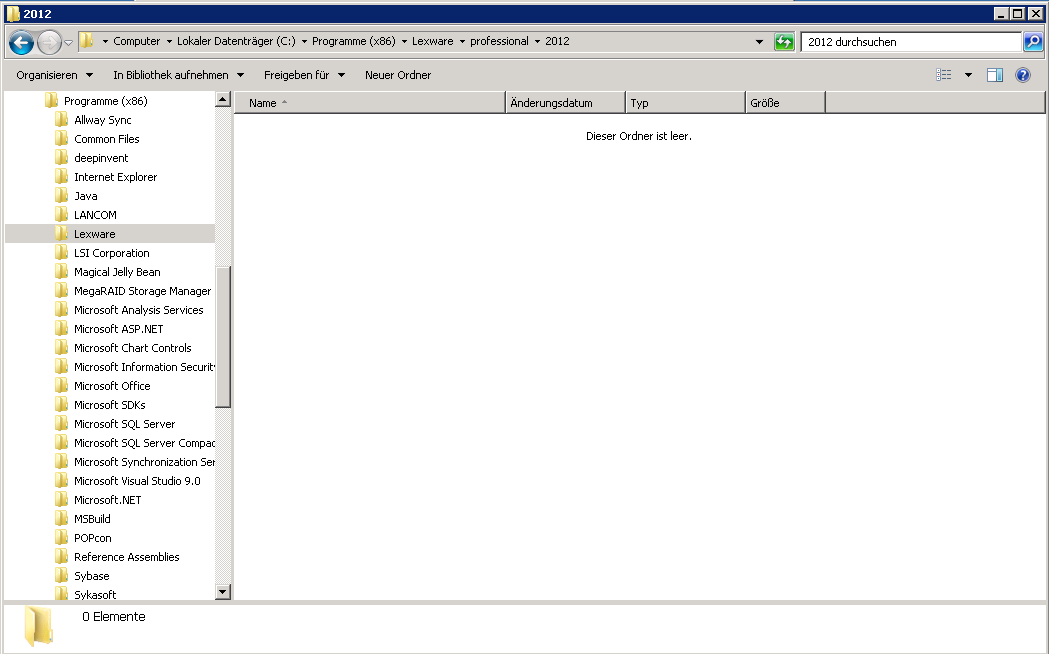Select Common Files folder in tree
This screenshot has width=1049, height=654.
pos(106,139)
